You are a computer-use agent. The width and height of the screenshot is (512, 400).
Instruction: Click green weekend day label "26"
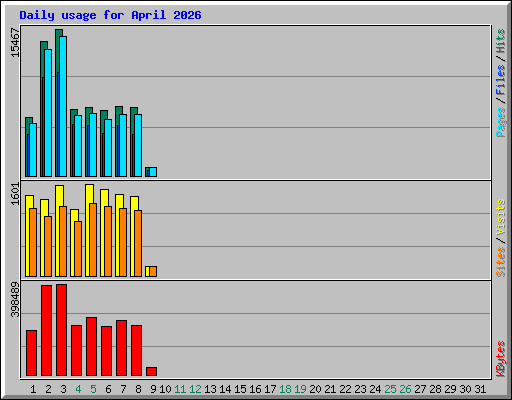(405, 389)
